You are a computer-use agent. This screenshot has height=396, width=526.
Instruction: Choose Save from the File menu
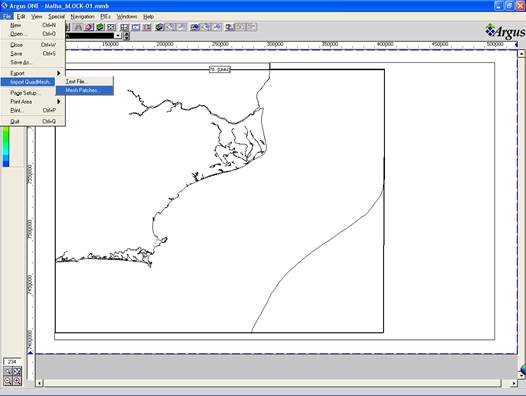(x=33, y=53)
